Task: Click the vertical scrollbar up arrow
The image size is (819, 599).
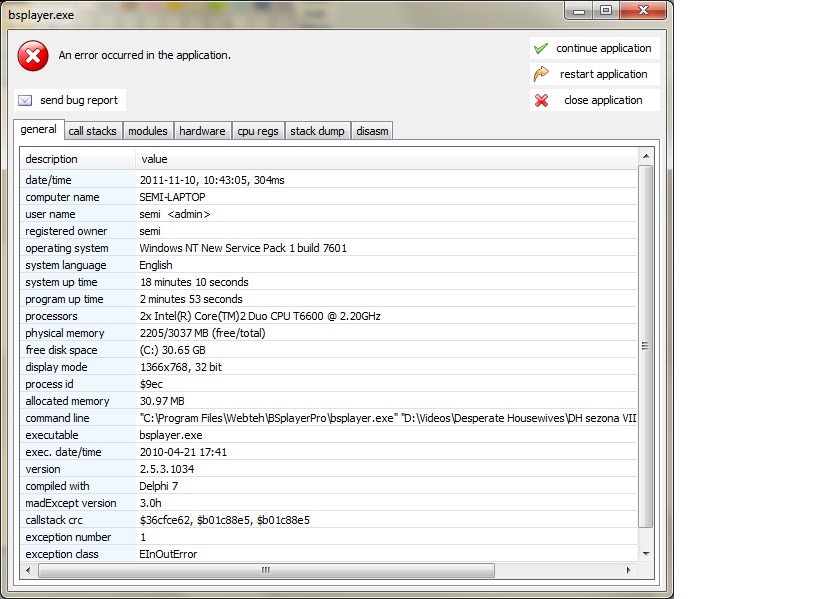Action: [x=646, y=156]
